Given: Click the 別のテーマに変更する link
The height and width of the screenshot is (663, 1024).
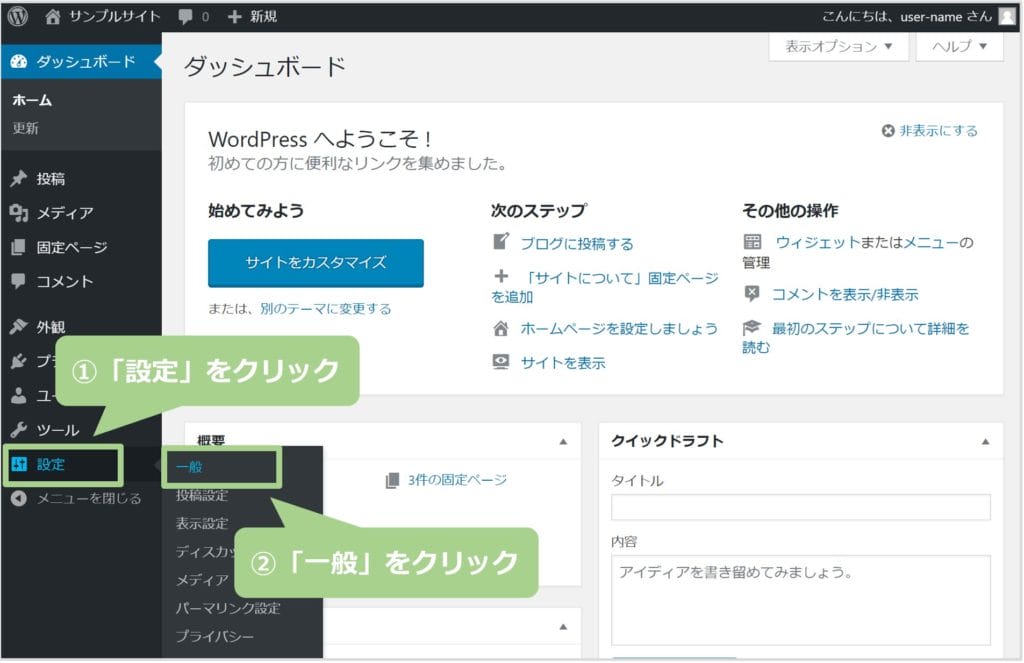Looking at the screenshot, I should pyautogui.click(x=326, y=309).
